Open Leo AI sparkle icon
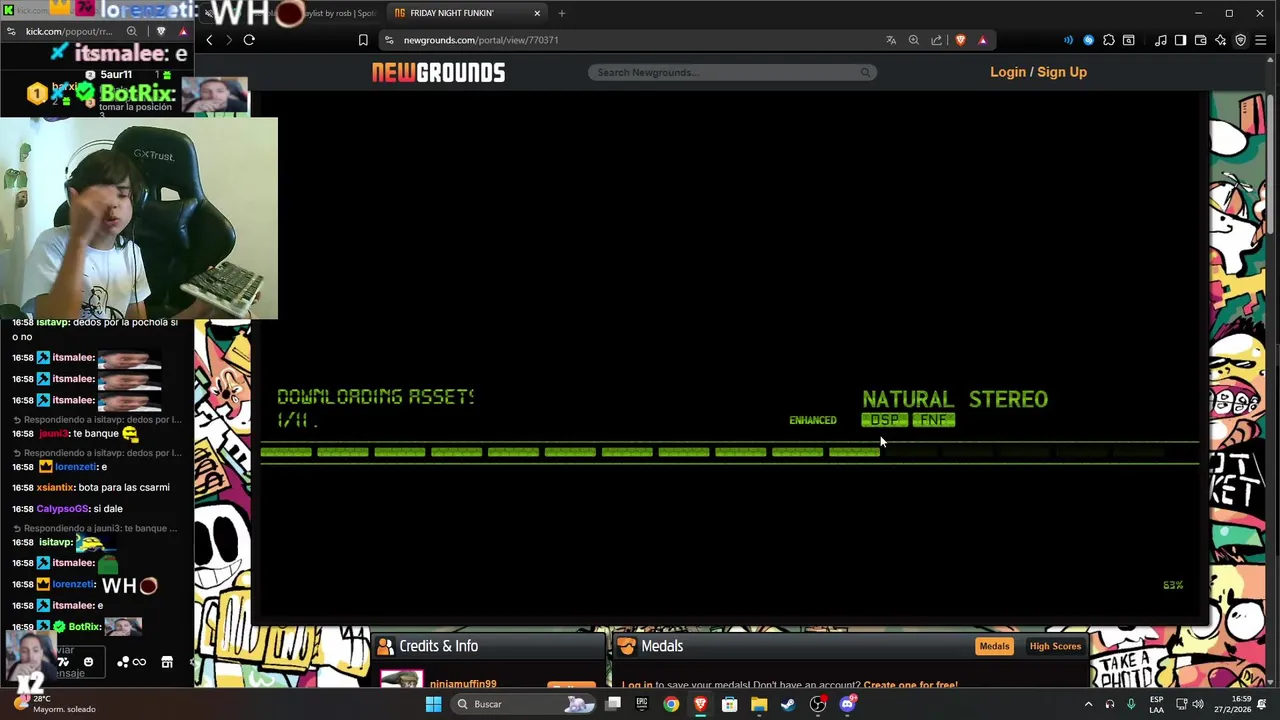 point(1220,40)
